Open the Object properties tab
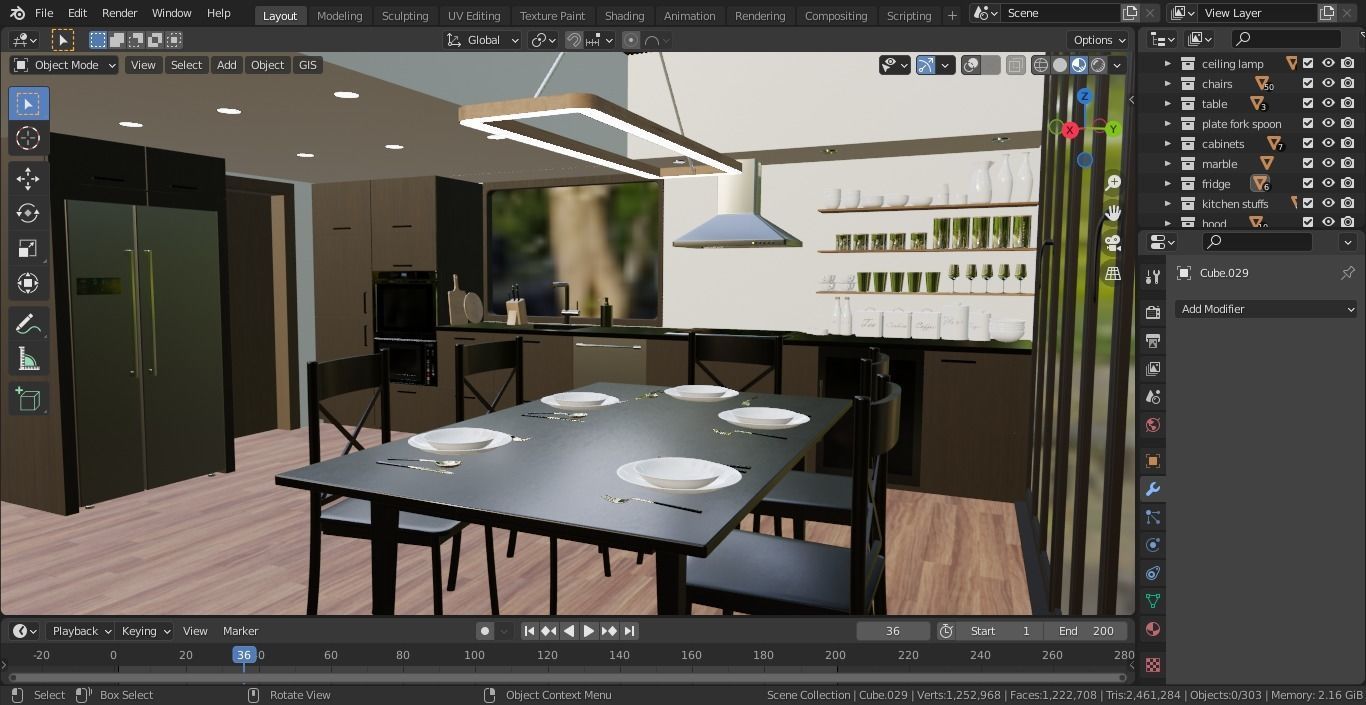 pos(1153,461)
